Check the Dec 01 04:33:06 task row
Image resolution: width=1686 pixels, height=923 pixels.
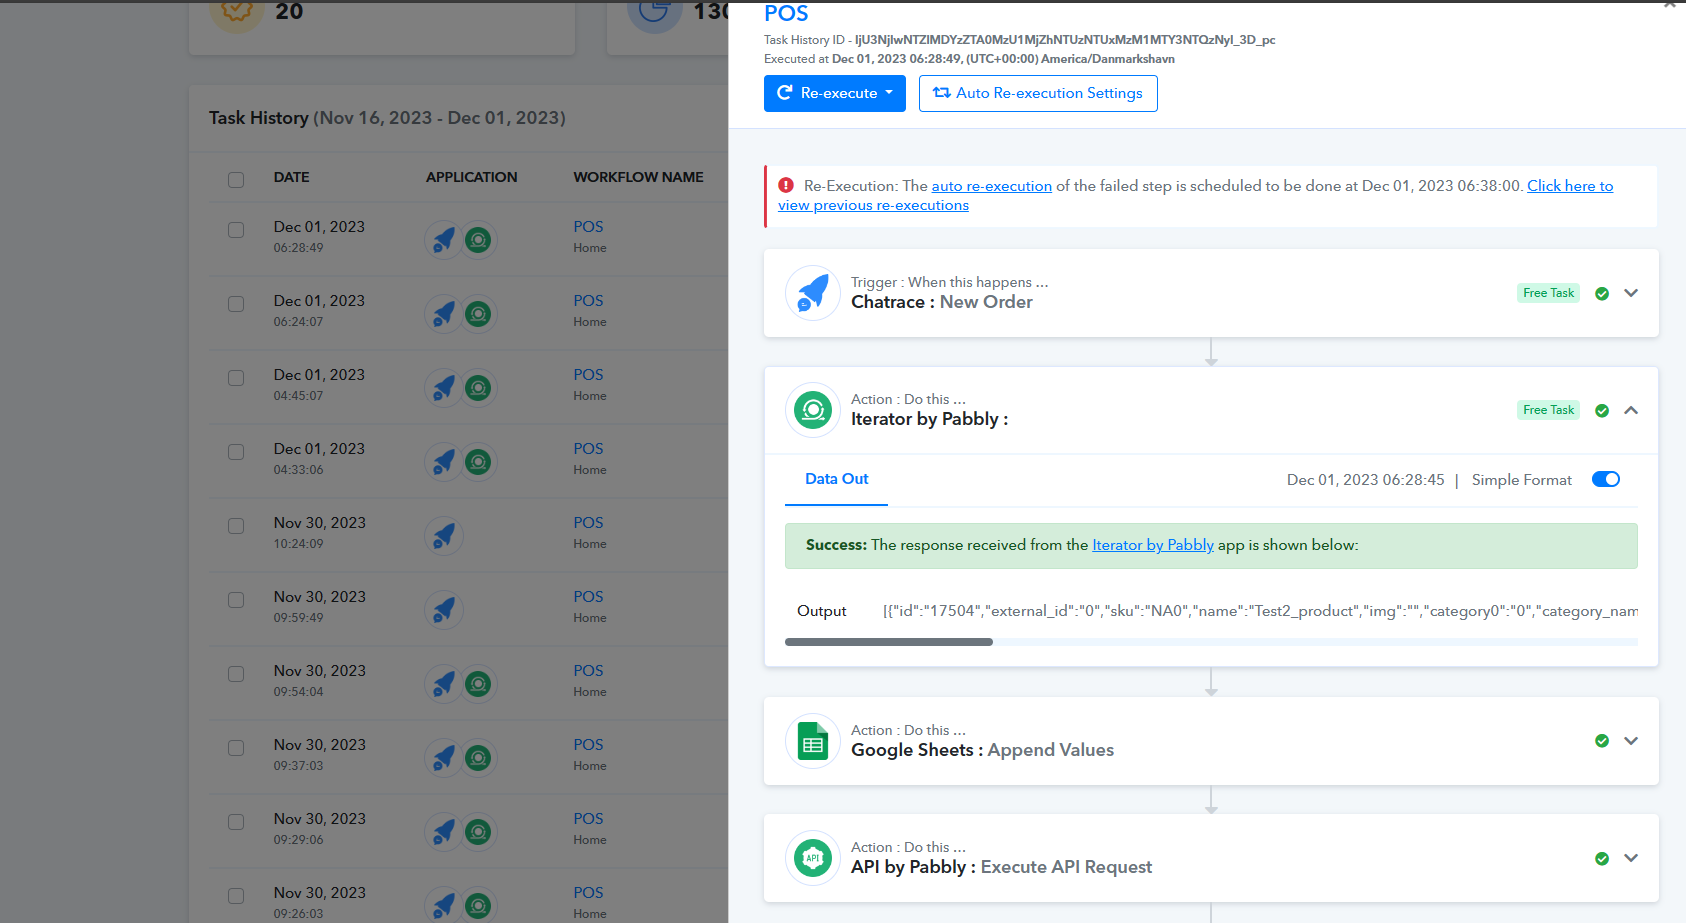(x=236, y=452)
